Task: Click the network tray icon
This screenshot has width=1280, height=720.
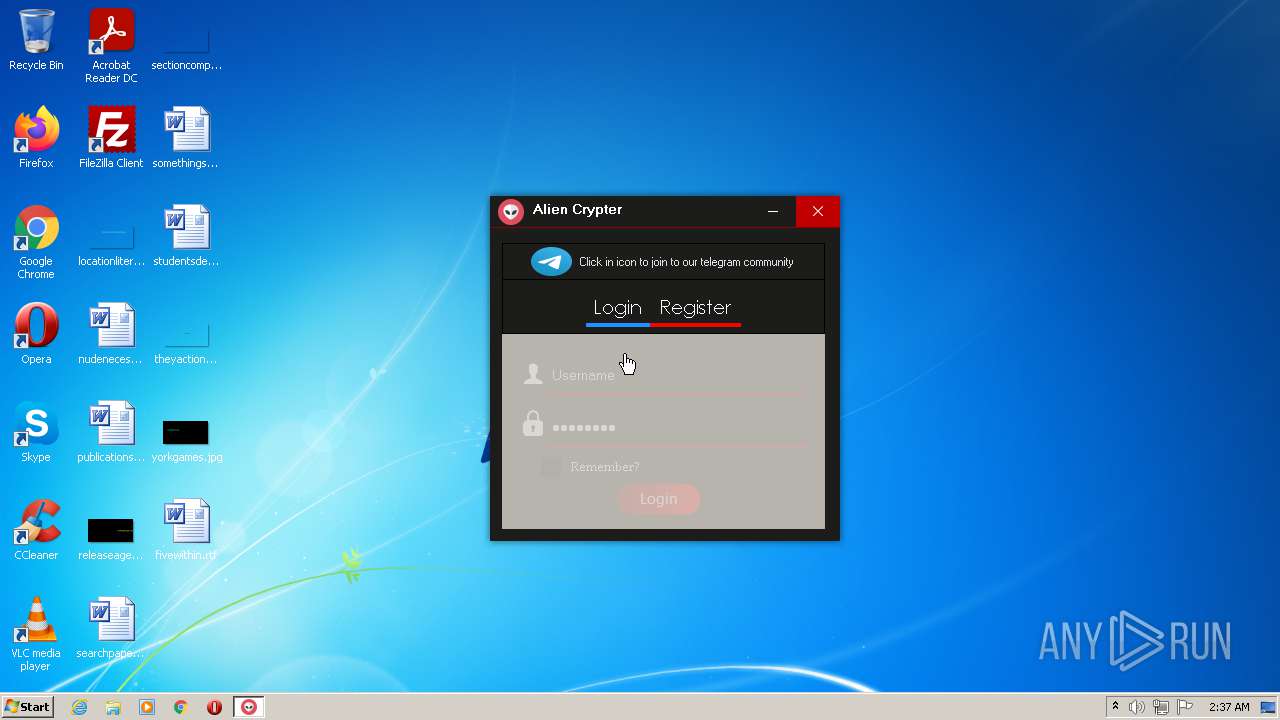Action: pyautogui.click(x=1161, y=707)
